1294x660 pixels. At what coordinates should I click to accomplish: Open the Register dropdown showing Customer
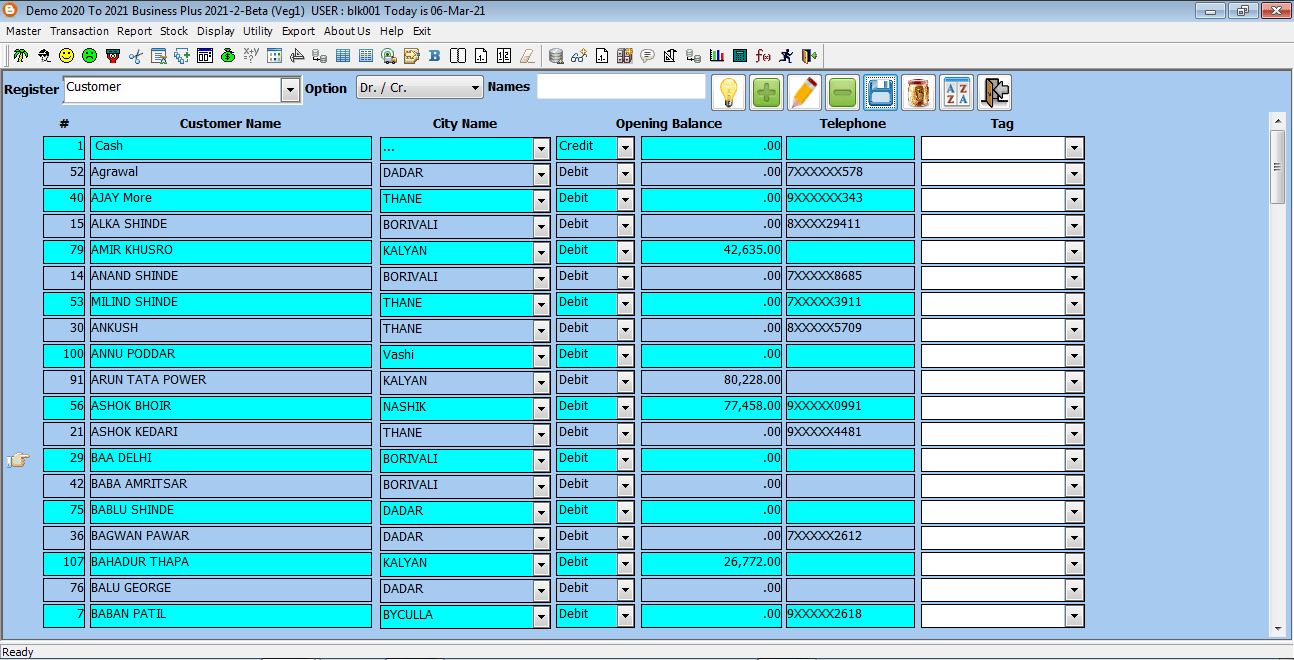[x=290, y=90]
